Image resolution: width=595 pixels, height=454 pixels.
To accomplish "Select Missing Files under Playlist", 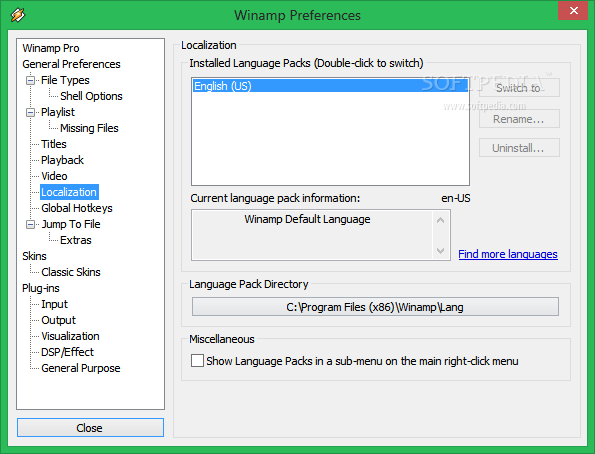I will (89, 128).
